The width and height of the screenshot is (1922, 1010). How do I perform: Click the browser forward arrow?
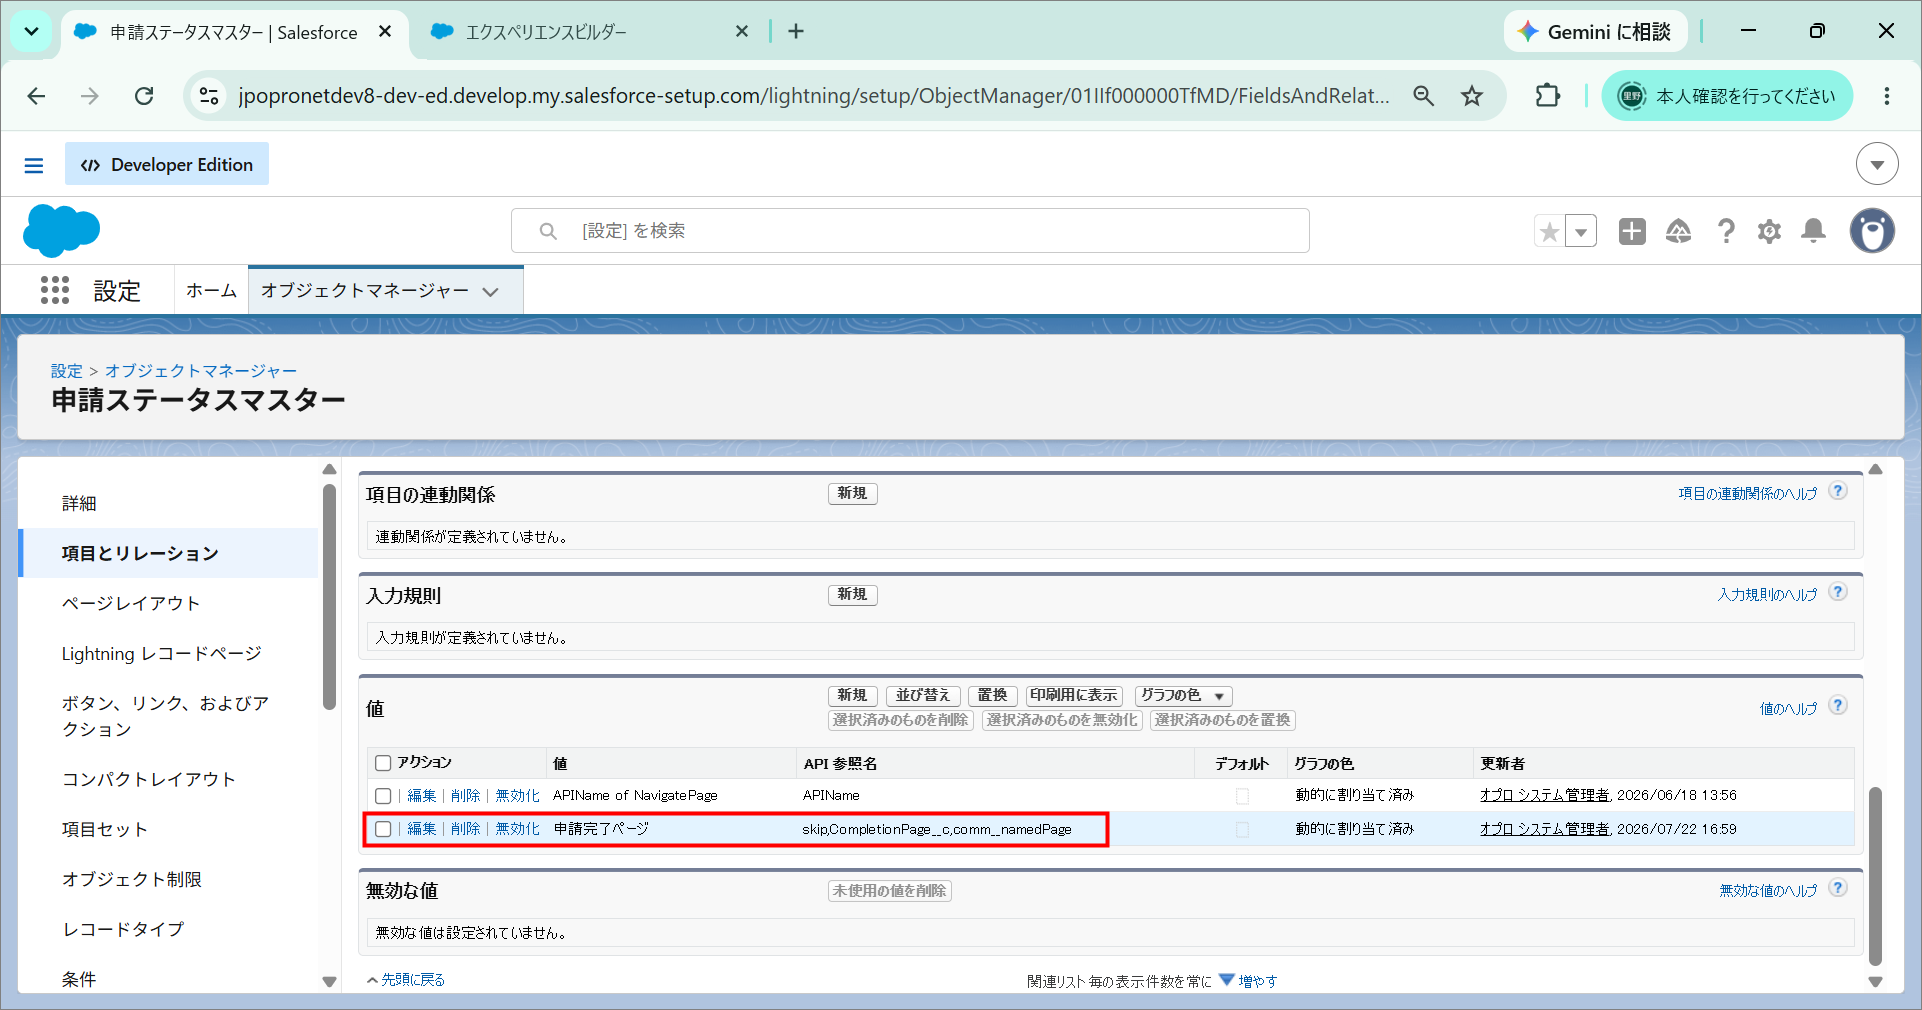tap(90, 96)
